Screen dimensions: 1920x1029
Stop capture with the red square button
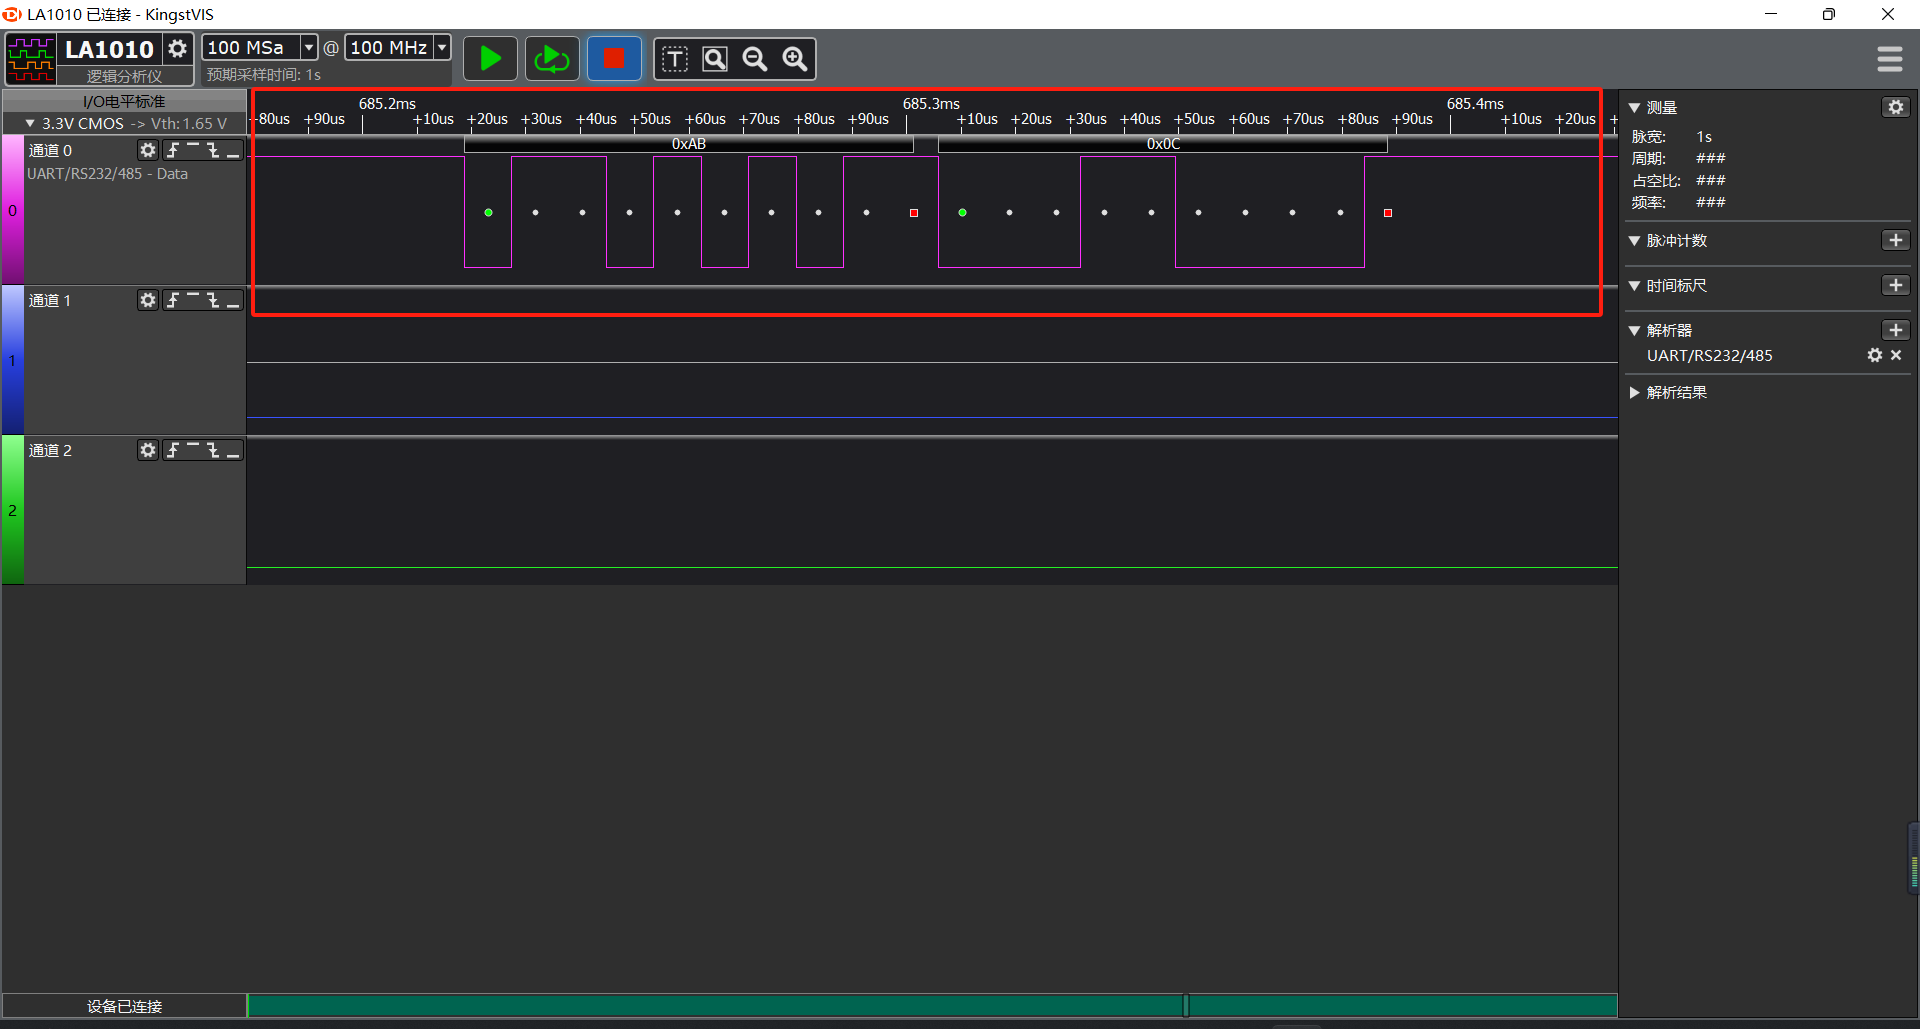(614, 59)
